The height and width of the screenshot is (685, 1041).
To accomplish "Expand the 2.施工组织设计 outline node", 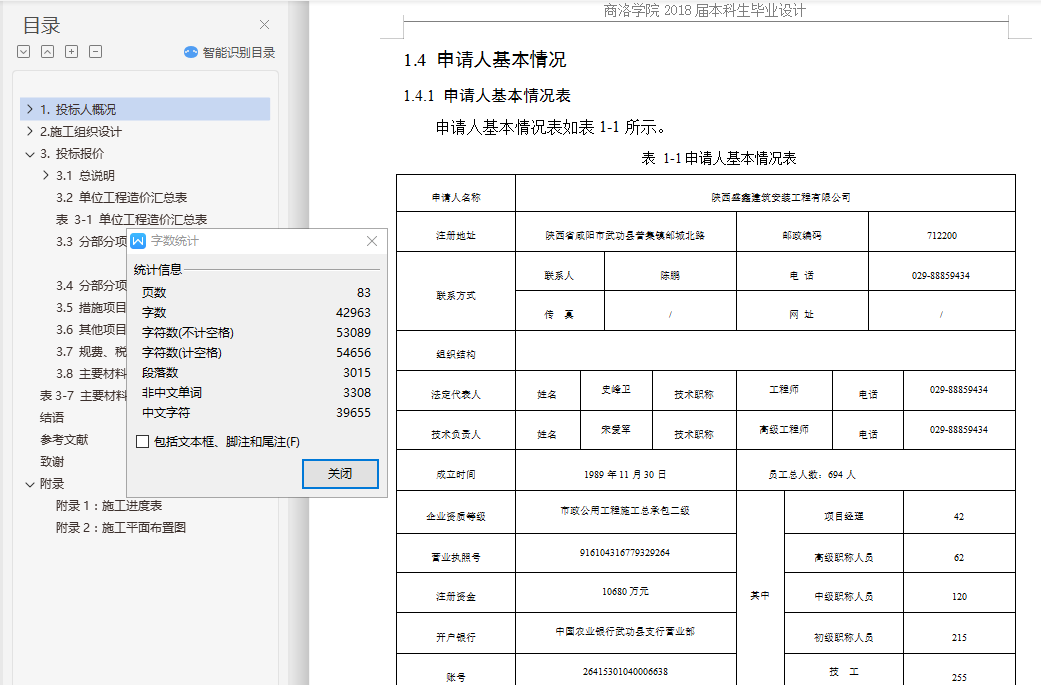I will click(x=29, y=131).
